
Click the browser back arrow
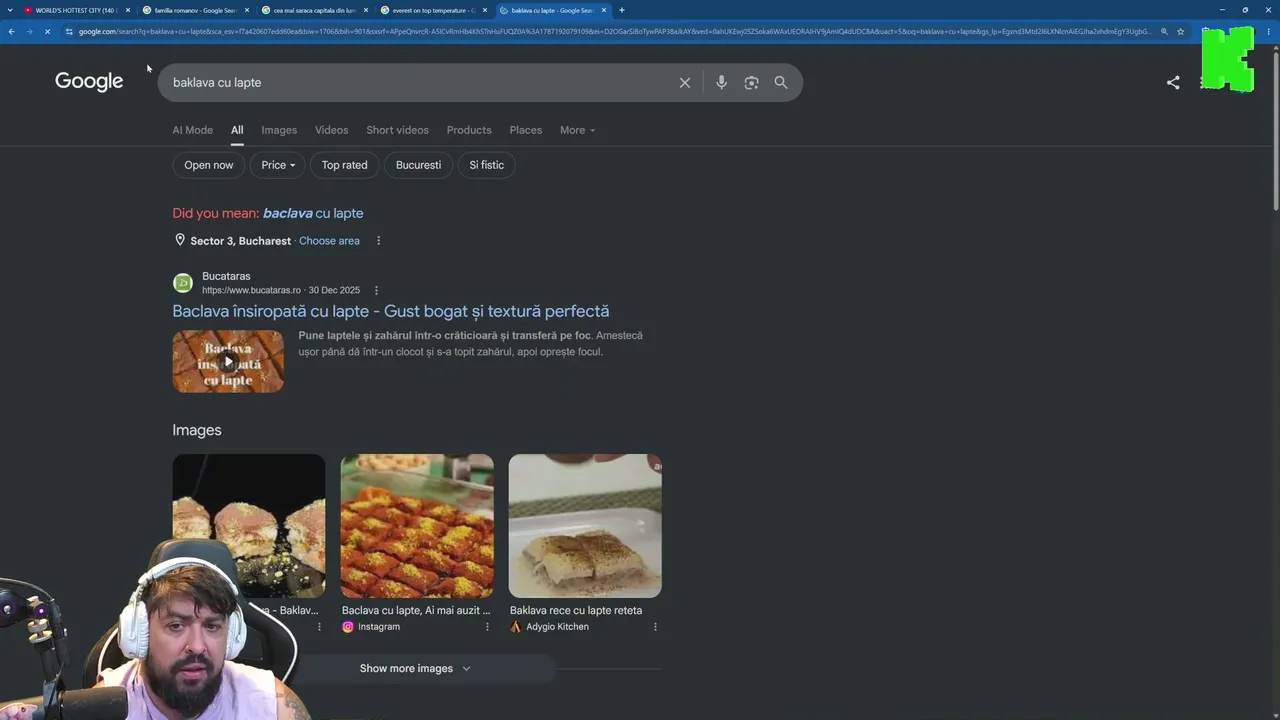click(x=11, y=32)
